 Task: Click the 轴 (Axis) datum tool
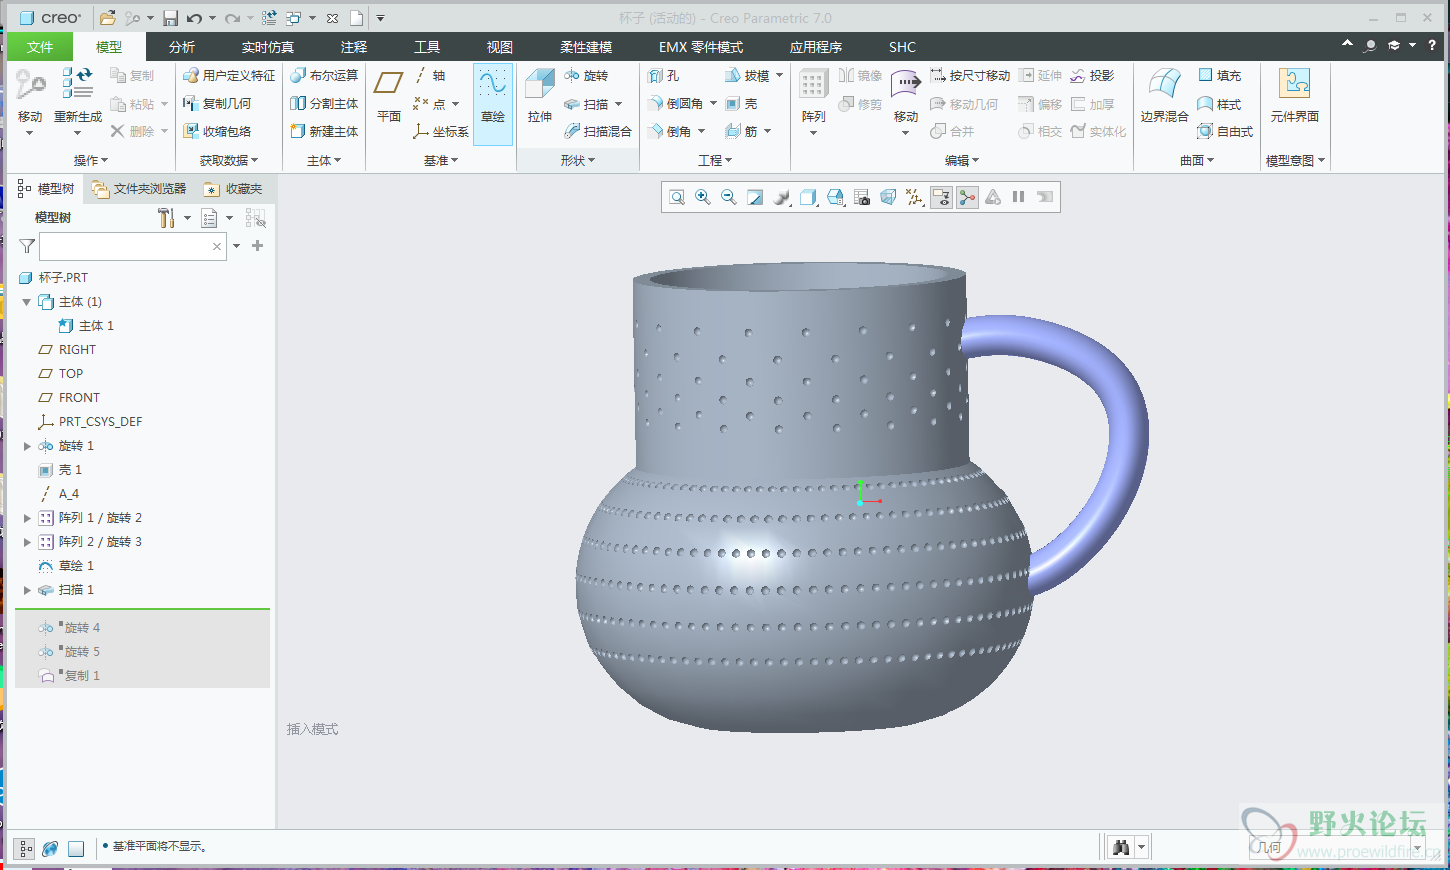[x=430, y=76]
